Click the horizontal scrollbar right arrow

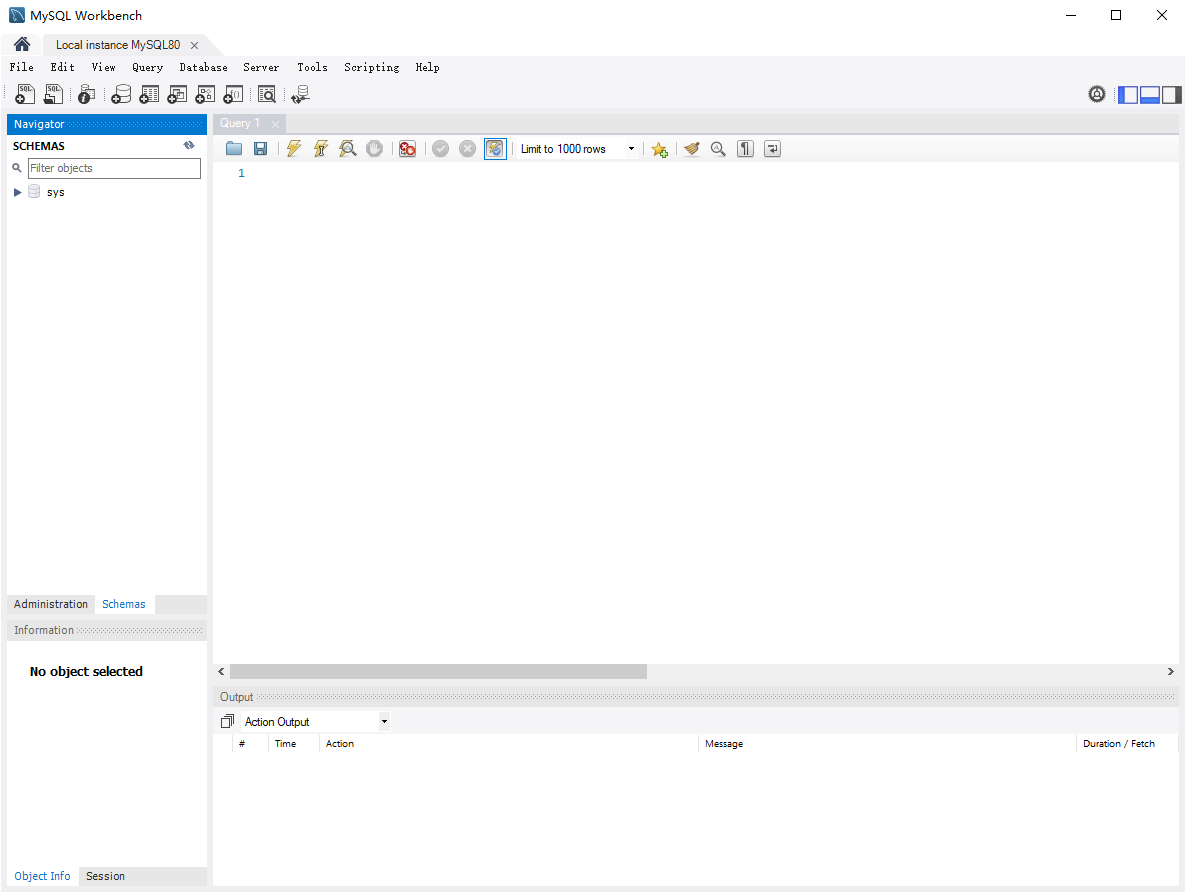coord(1170,671)
